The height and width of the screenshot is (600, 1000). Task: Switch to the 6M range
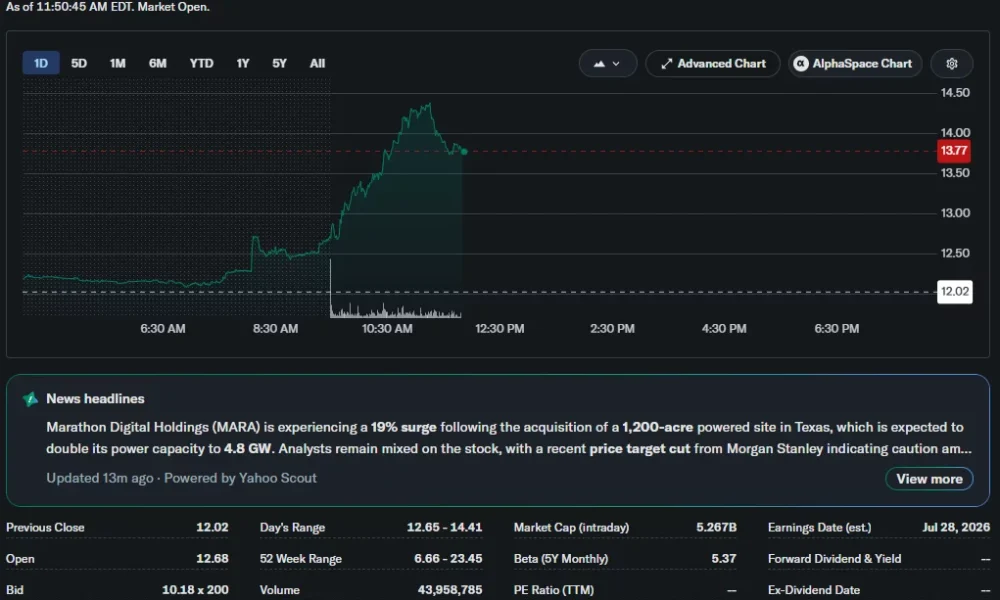tap(158, 63)
